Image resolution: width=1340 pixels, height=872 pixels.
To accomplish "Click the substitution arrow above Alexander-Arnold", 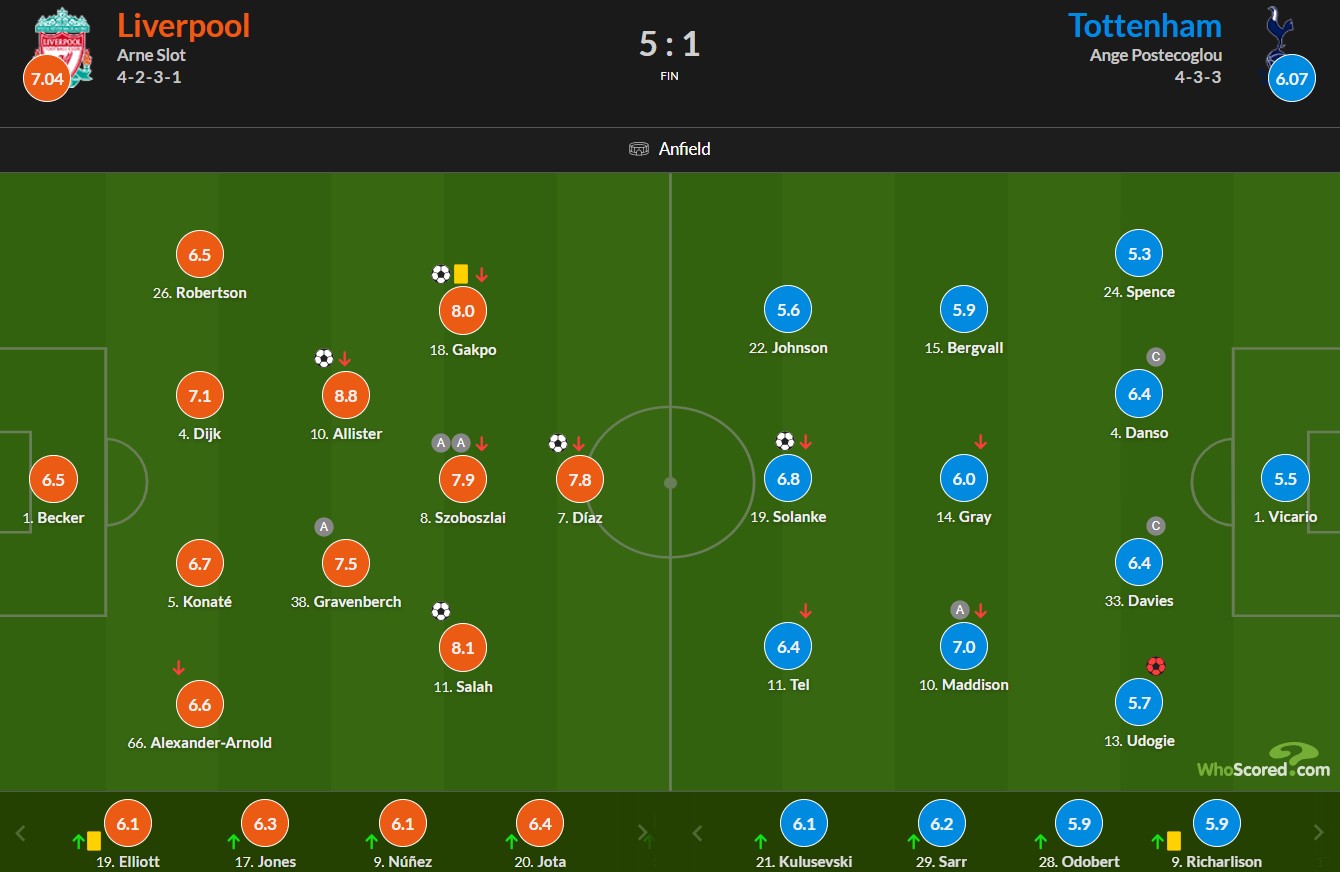I will pyautogui.click(x=179, y=668).
